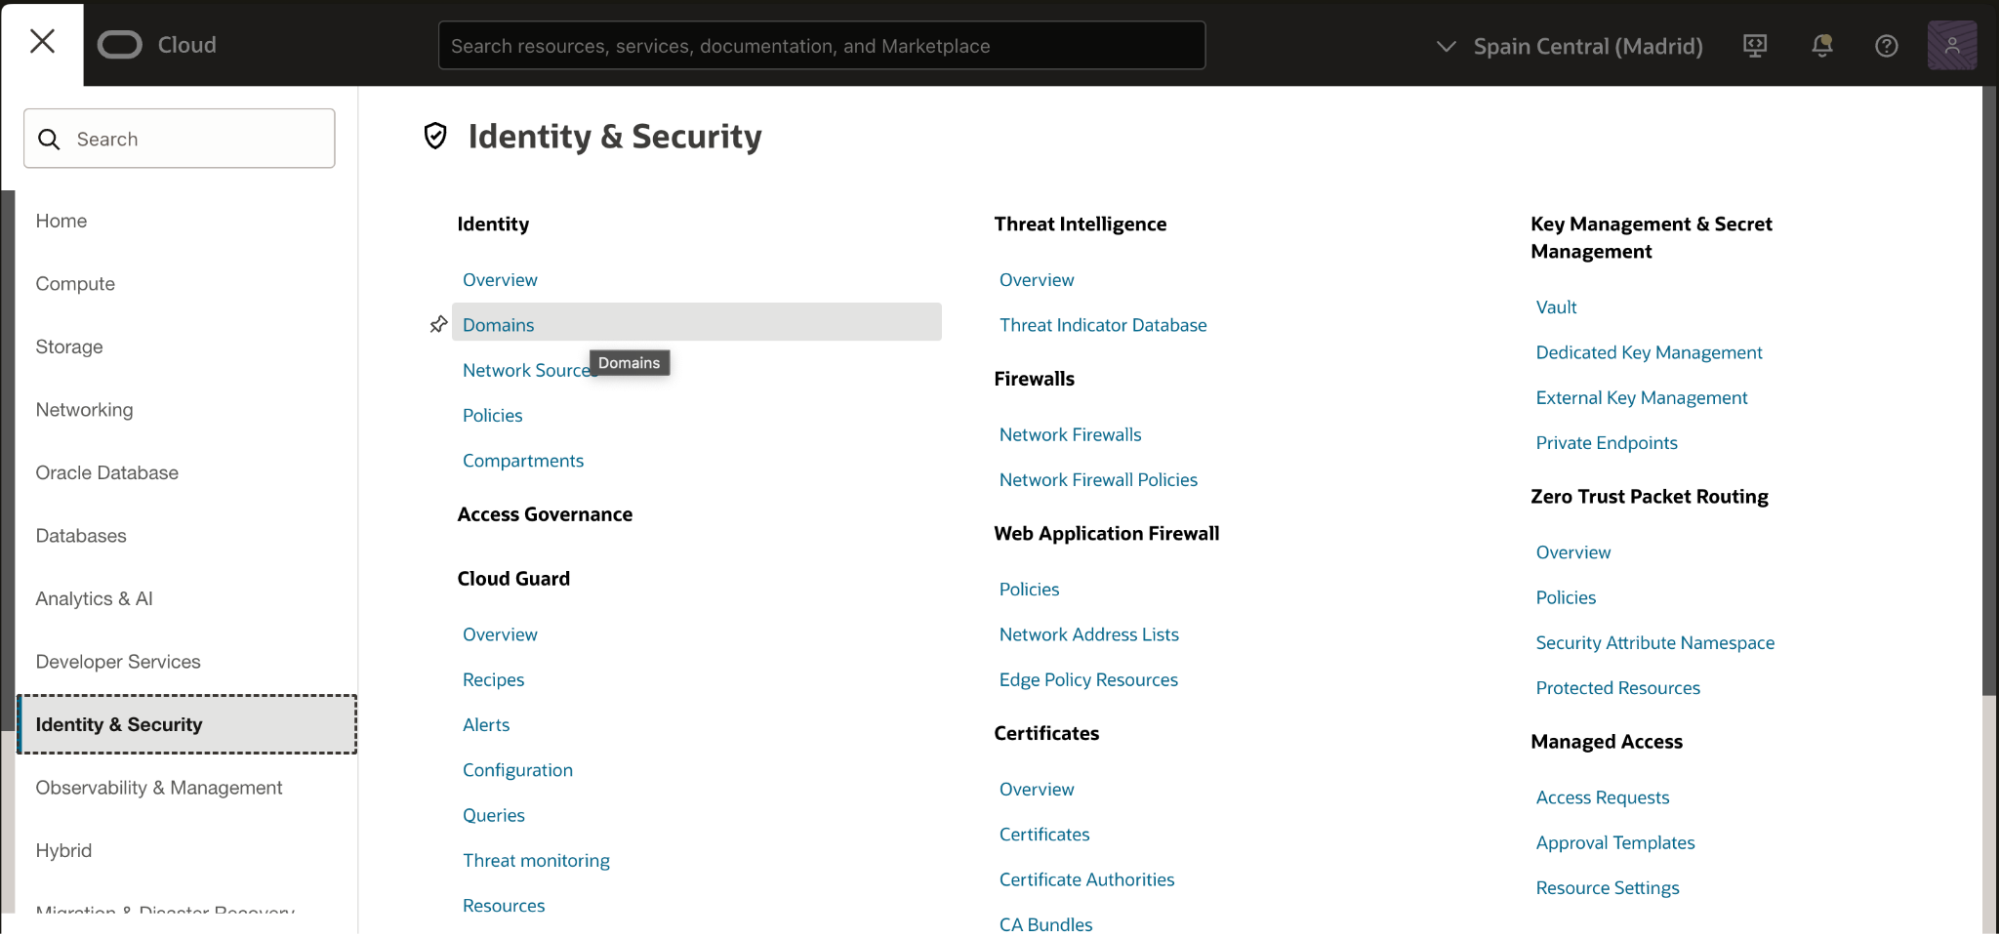
Task: Open the Certificate Authorities link
Action: point(1087,880)
